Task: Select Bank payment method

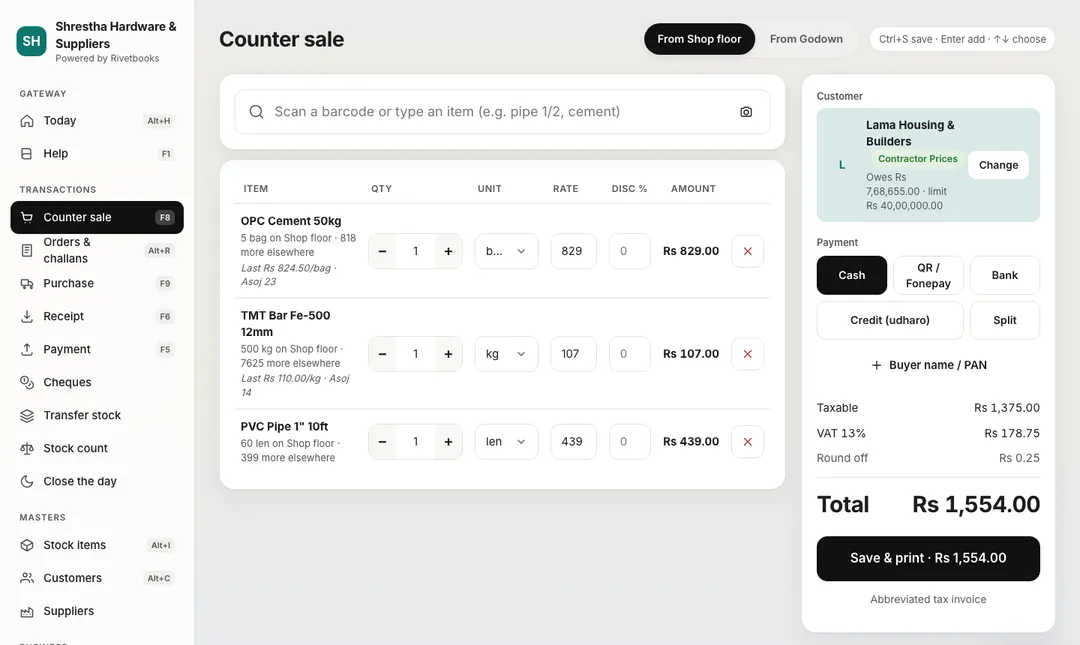Action: click(x=1004, y=275)
